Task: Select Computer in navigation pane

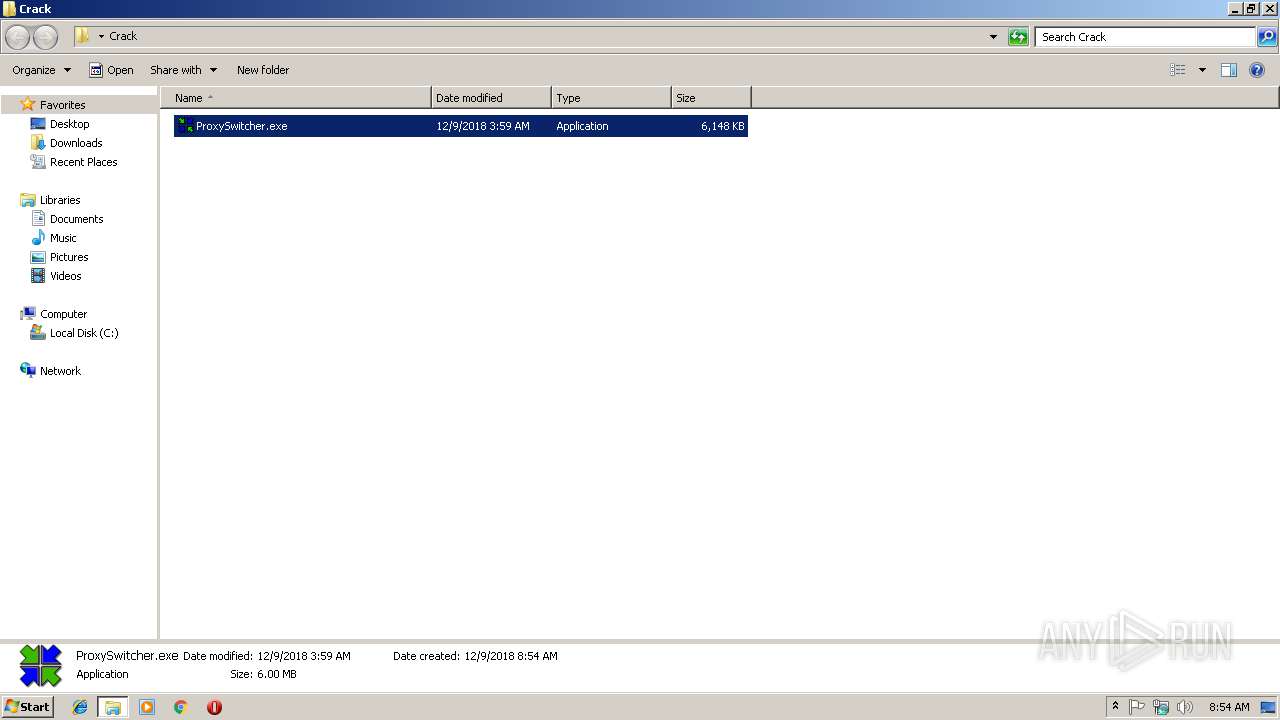Action: click(63, 314)
